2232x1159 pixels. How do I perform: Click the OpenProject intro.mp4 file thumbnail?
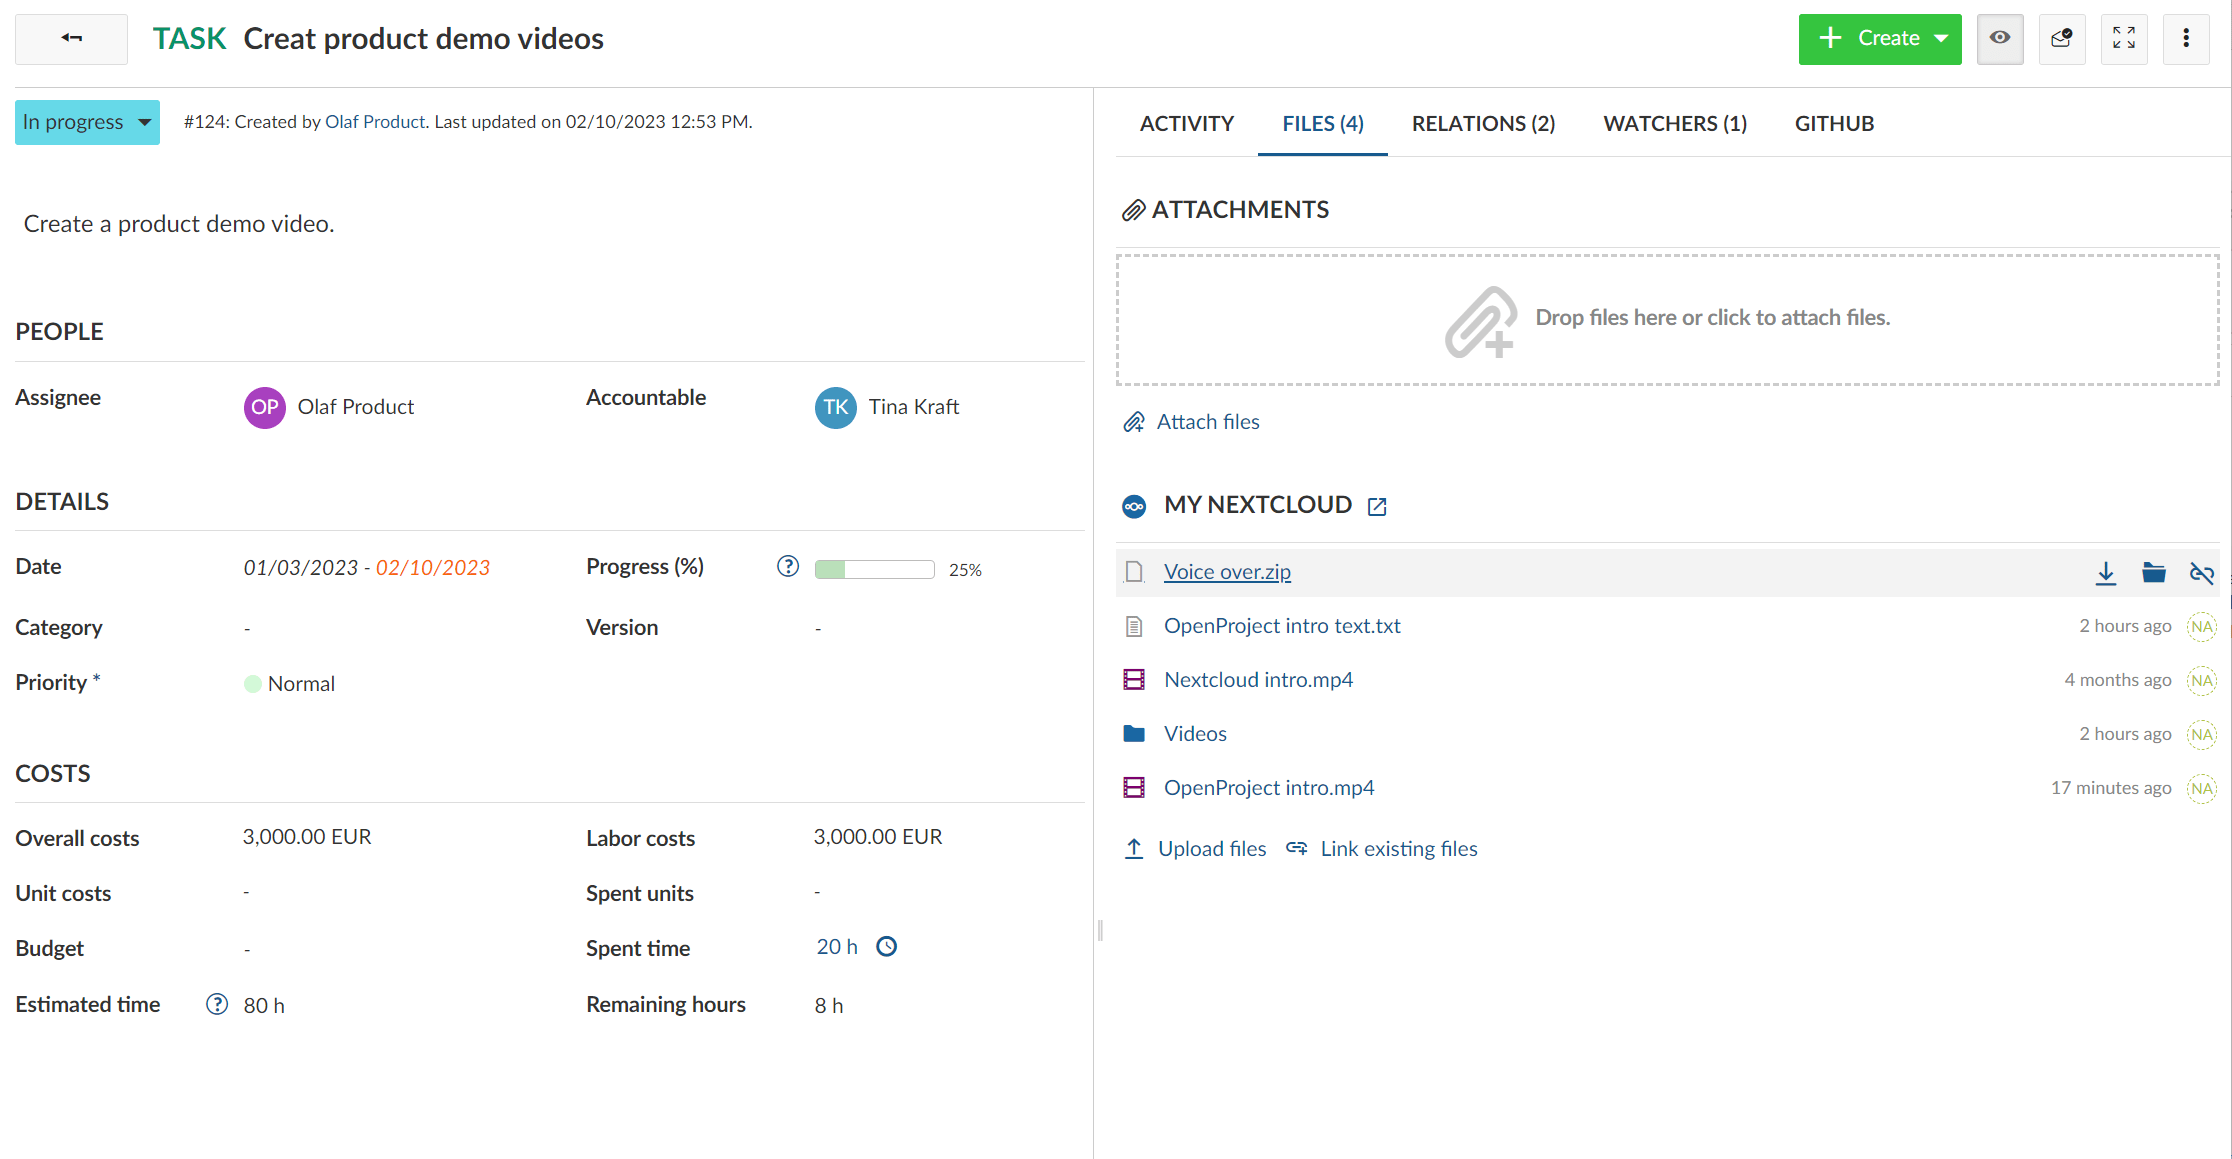pos(1137,787)
